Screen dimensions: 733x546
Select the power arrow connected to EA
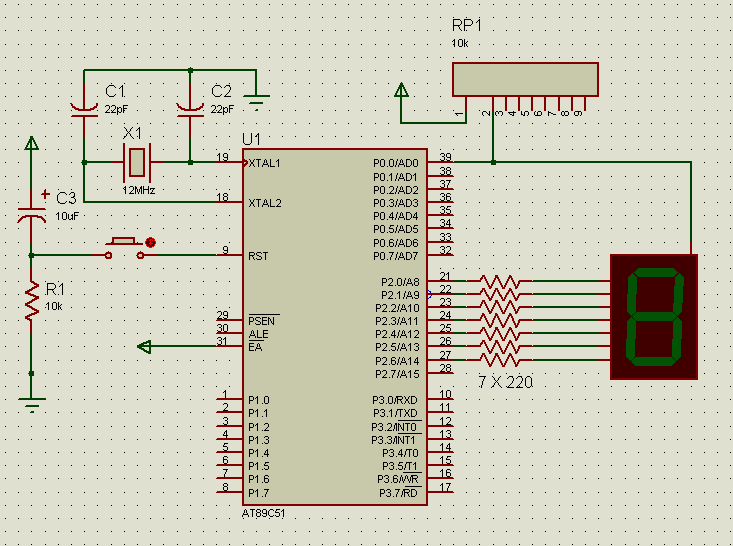pyautogui.click(x=144, y=347)
